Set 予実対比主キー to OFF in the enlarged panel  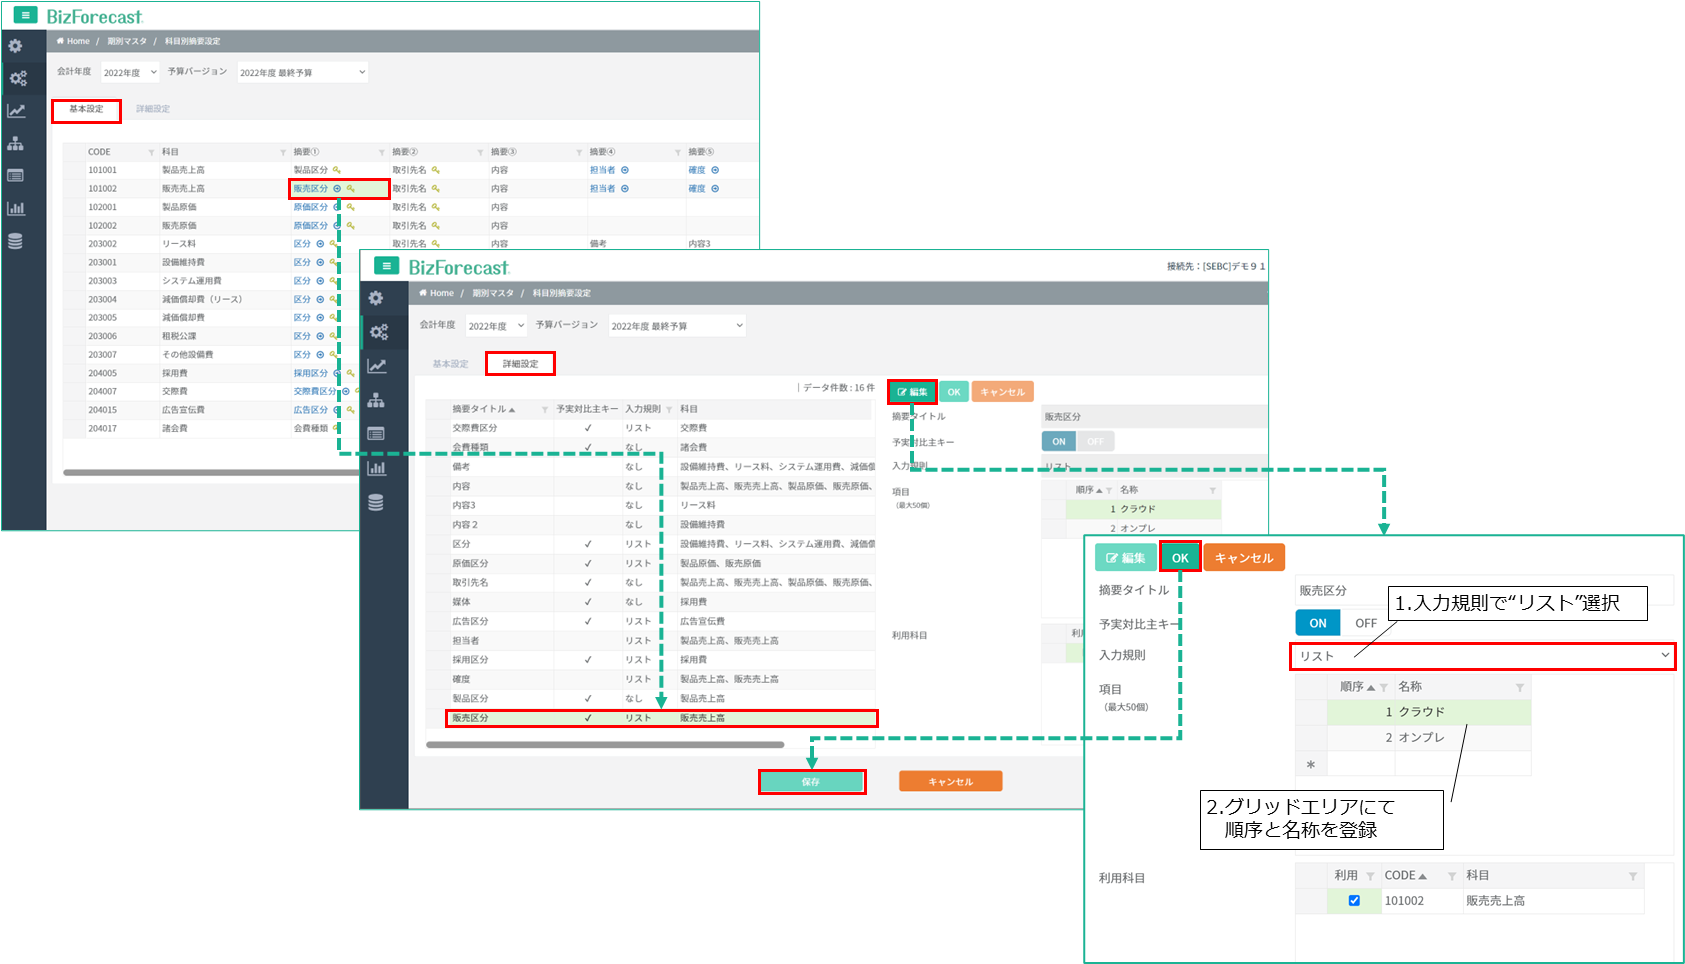[x=1366, y=623]
